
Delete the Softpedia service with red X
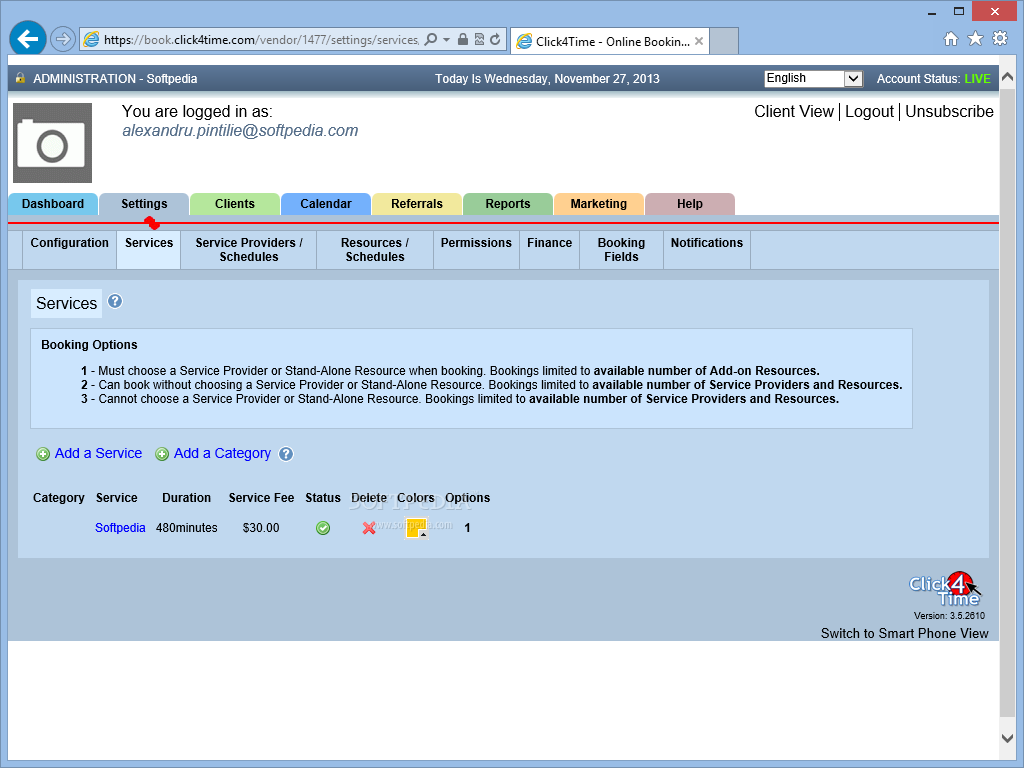click(369, 528)
